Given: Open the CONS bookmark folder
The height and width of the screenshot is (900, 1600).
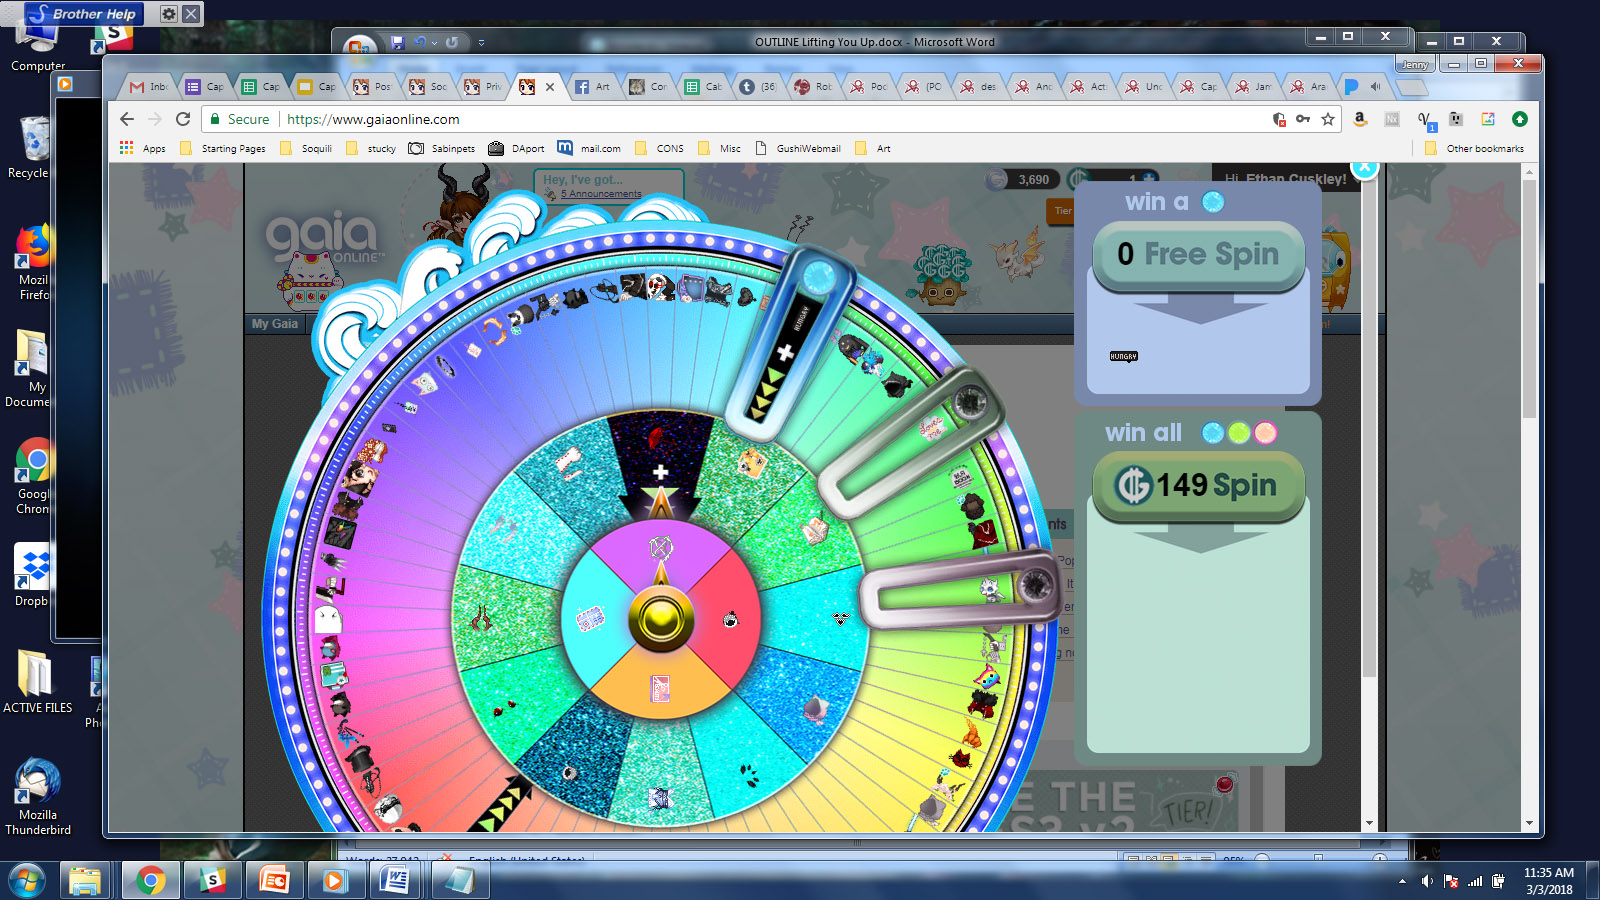Looking at the screenshot, I should pyautogui.click(x=660, y=148).
